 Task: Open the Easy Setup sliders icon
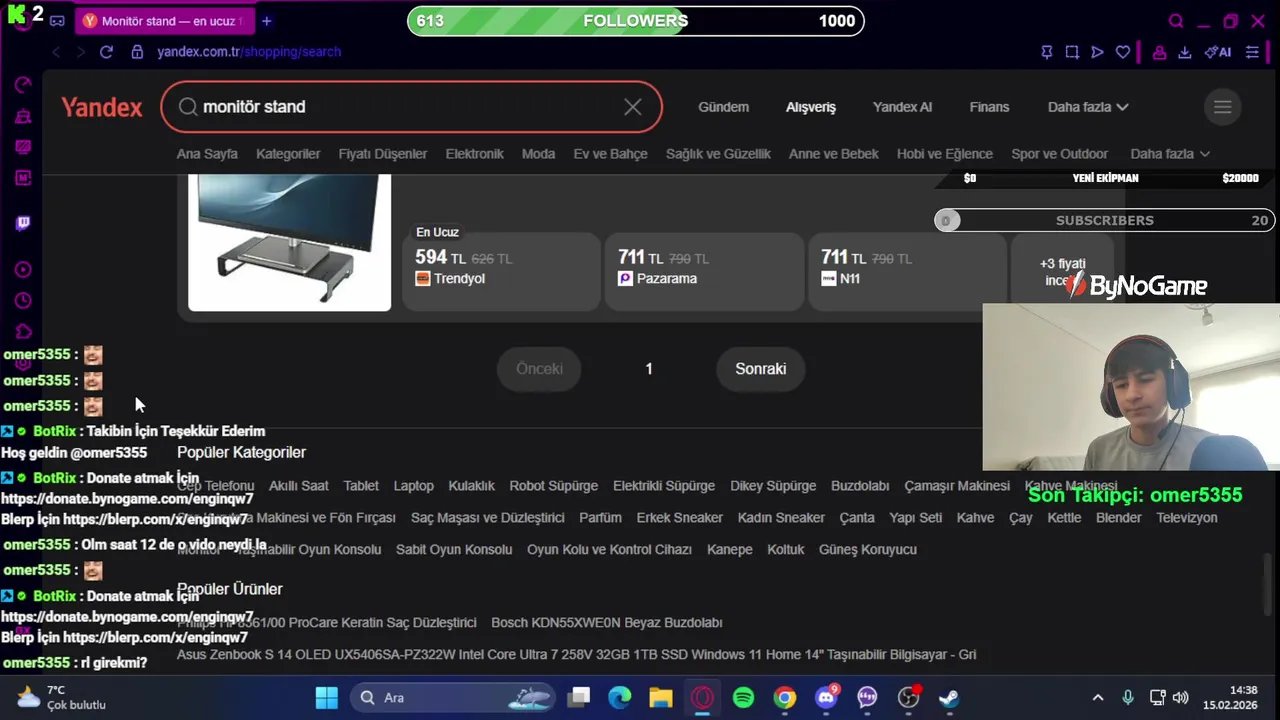[x=1252, y=52]
